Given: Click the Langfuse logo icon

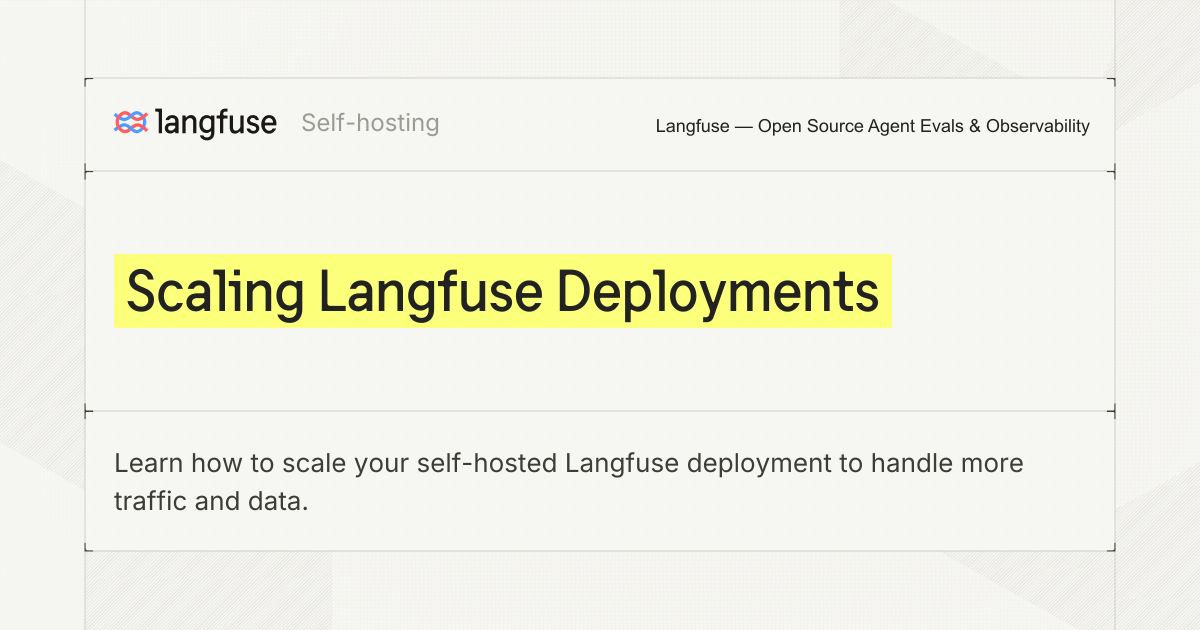Looking at the screenshot, I should tap(131, 123).
